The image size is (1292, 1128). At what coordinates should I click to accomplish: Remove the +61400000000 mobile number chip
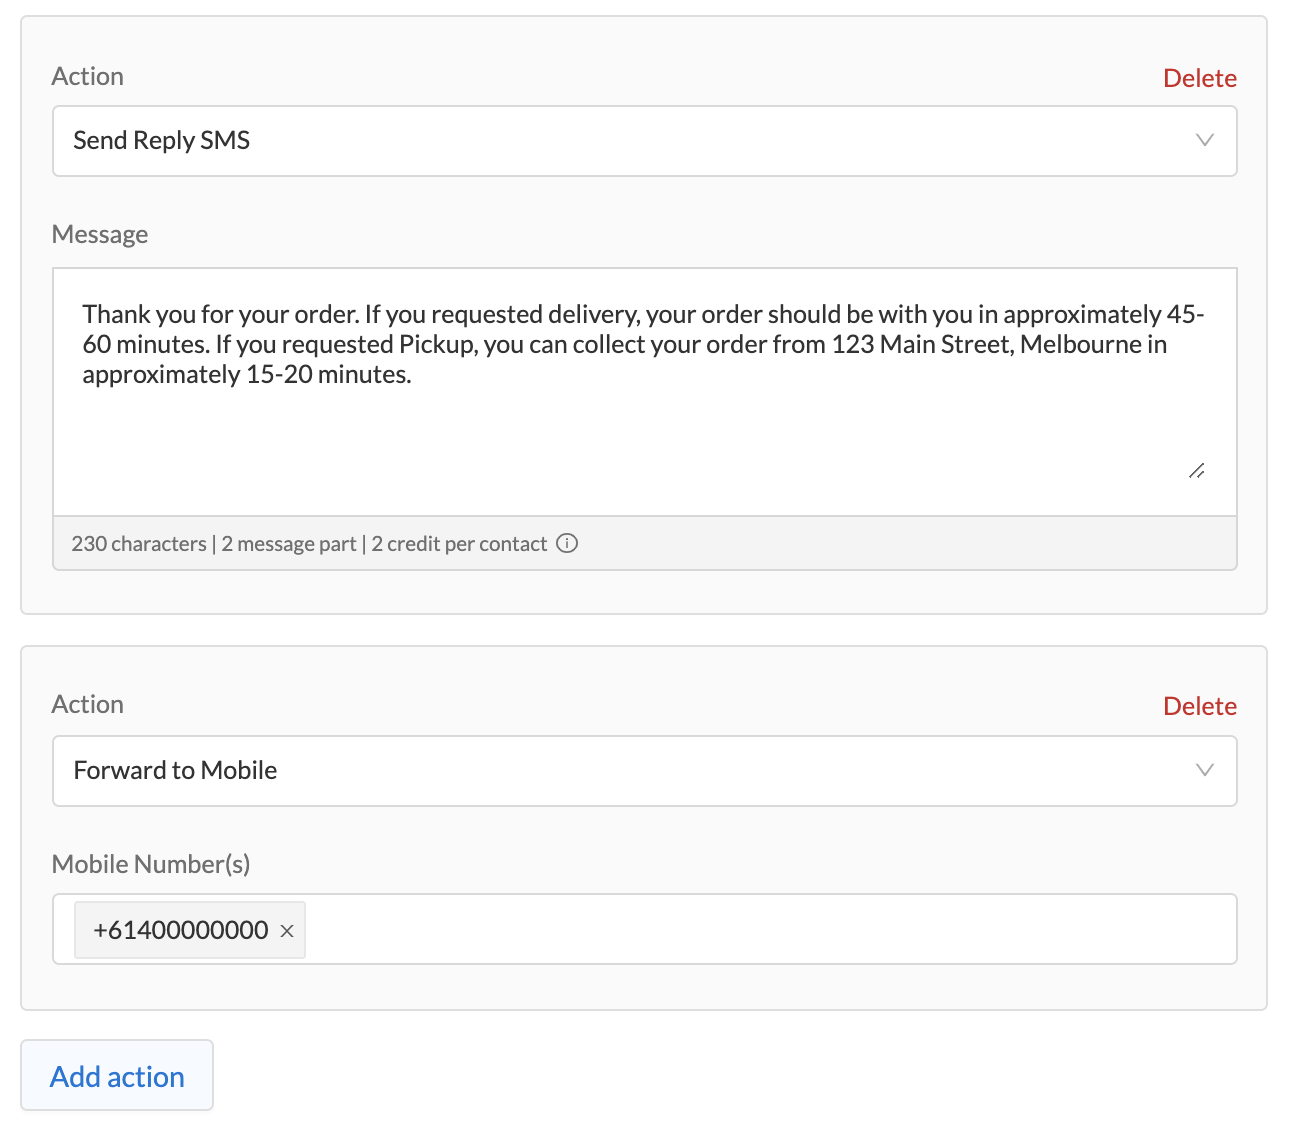[x=287, y=930]
